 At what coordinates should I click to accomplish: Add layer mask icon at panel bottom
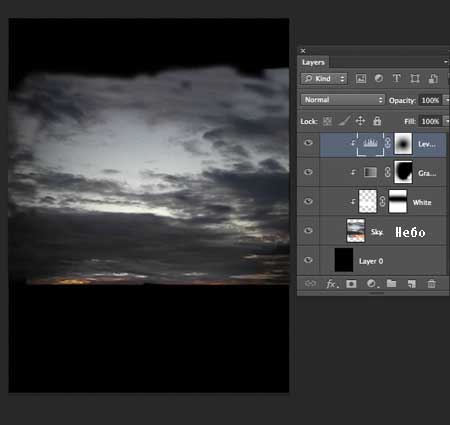pyautogui.click(x=351, y=284)
